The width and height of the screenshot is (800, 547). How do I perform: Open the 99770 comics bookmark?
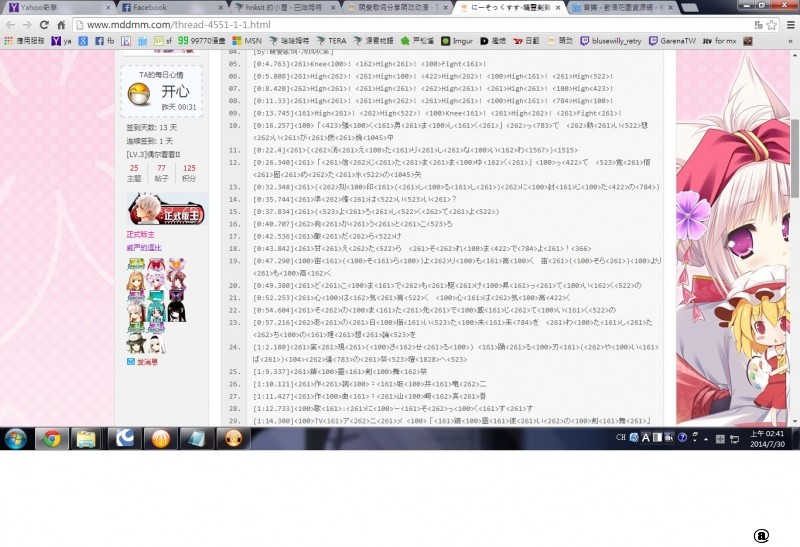[x=202, y=41]
